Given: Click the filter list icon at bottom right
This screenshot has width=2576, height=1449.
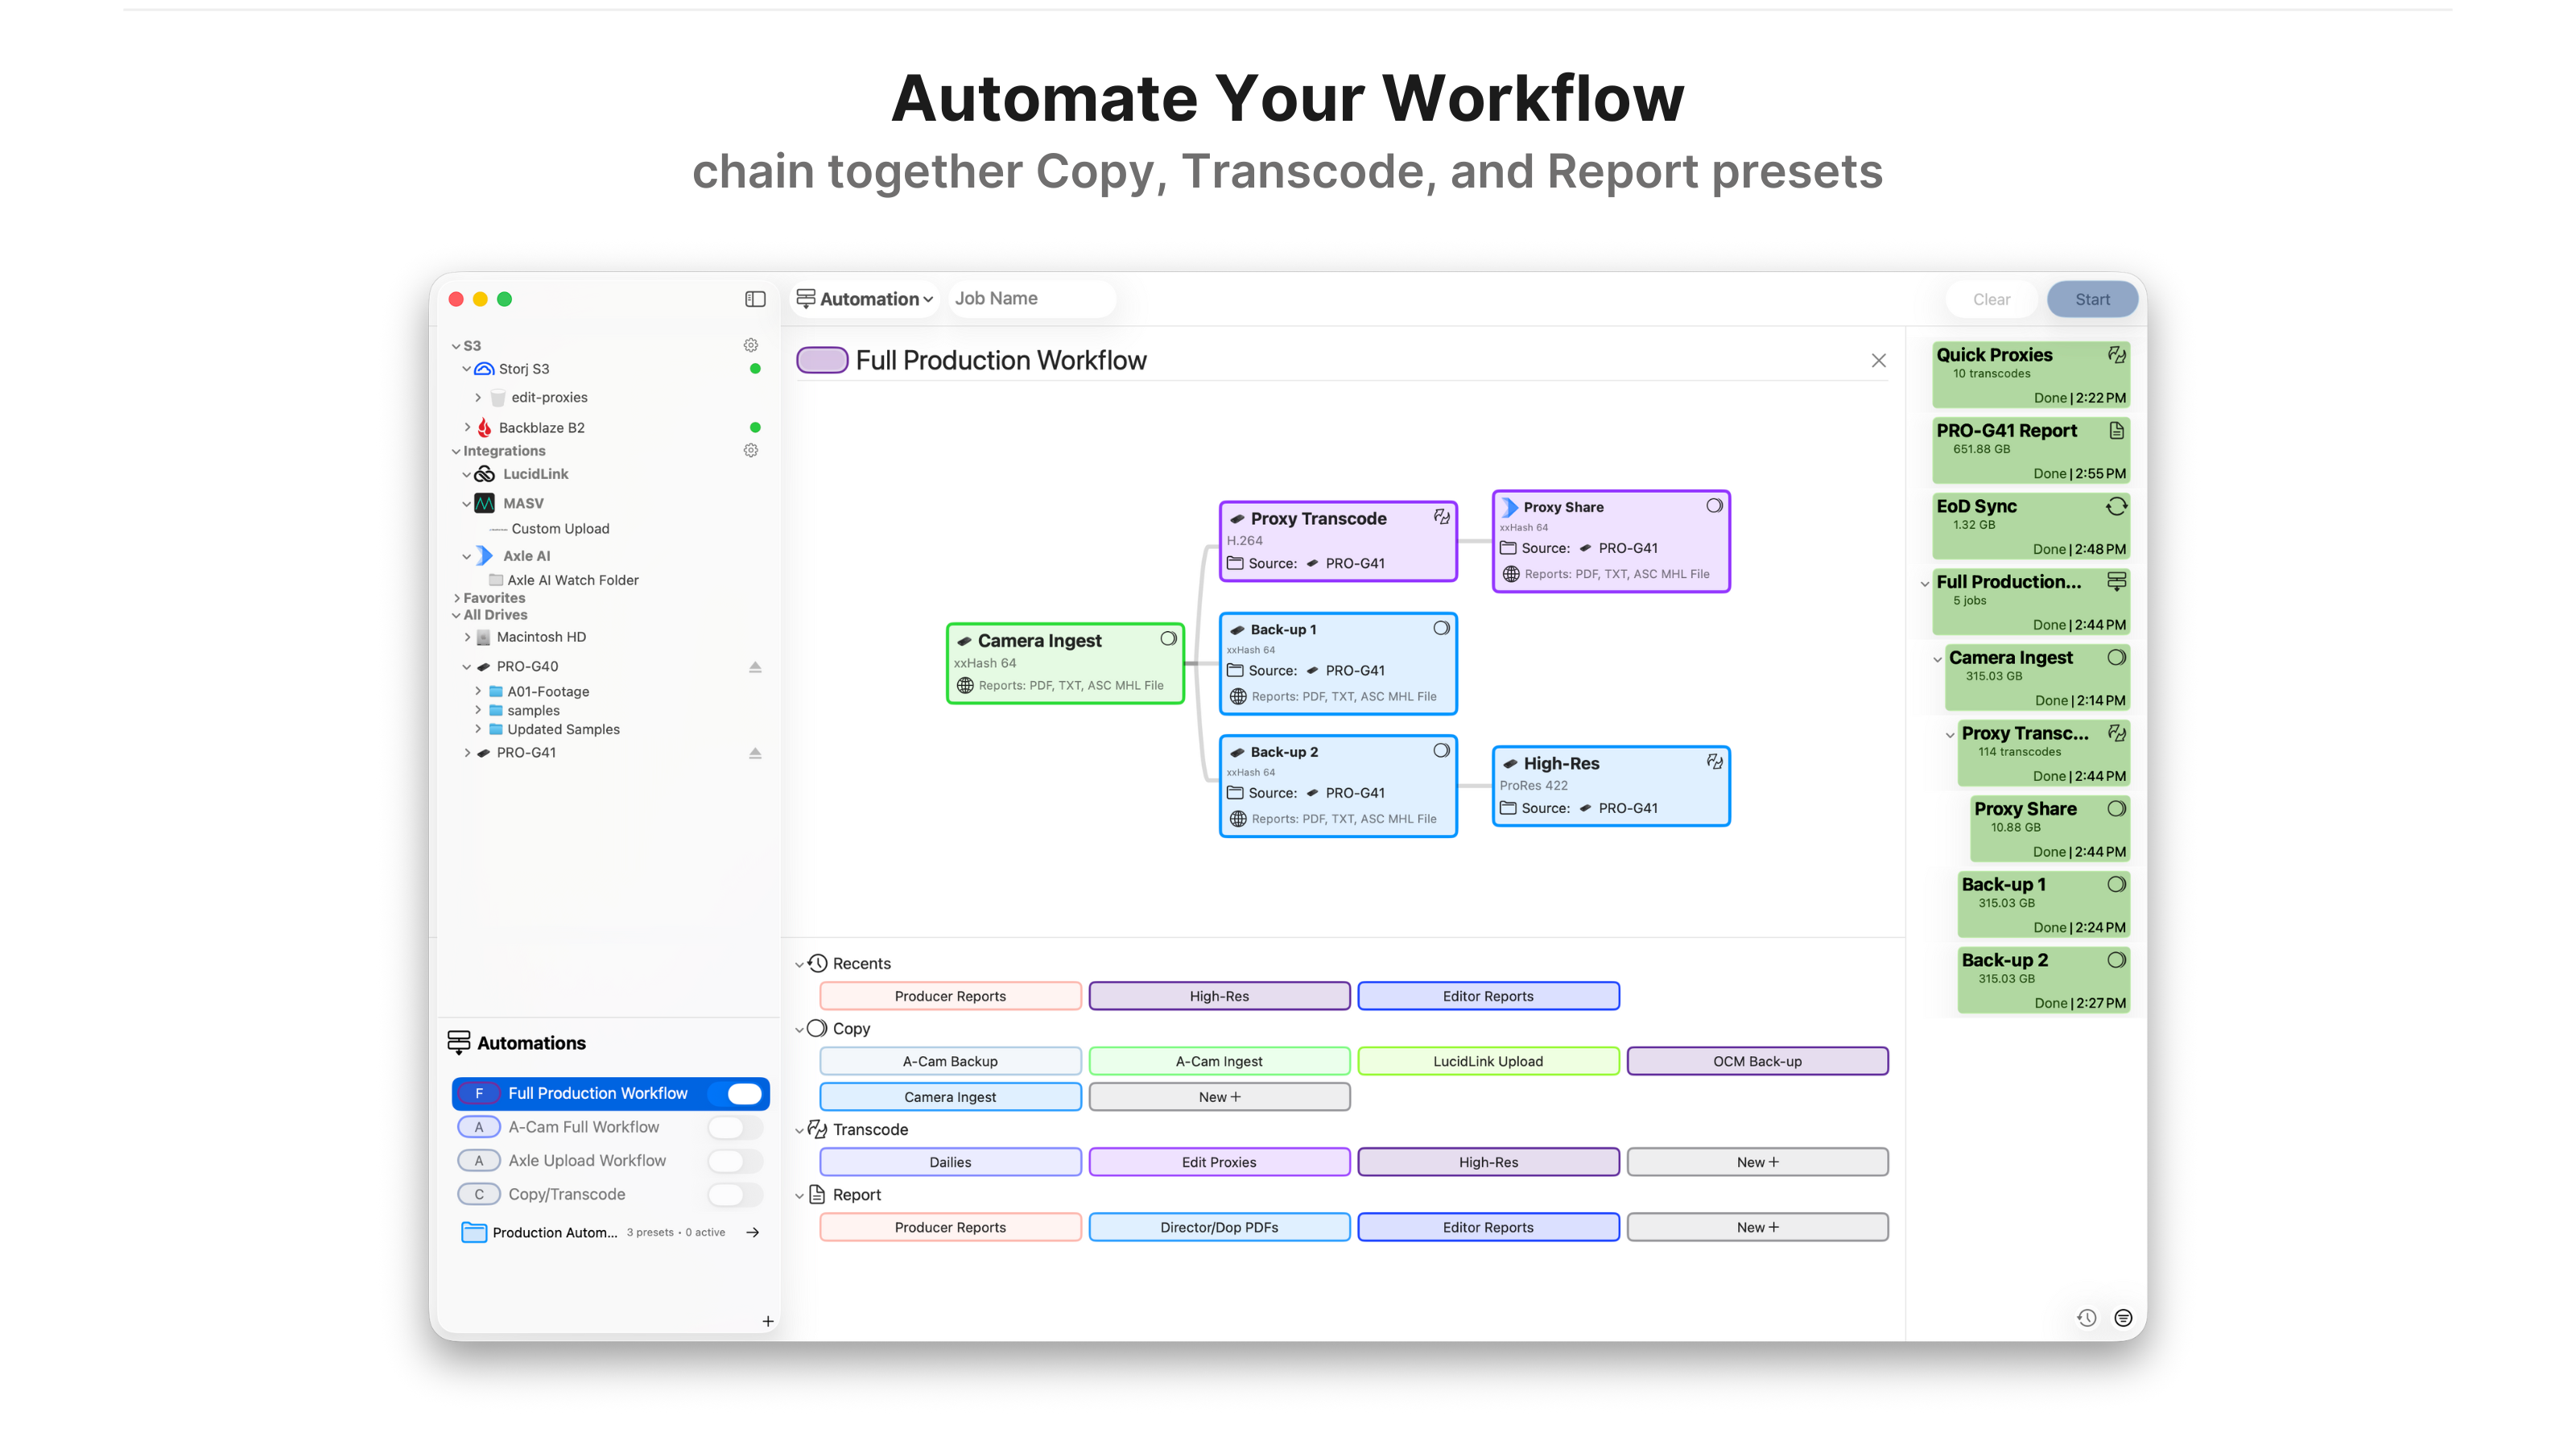Looking at the screenshot, I should 2123,1318.
